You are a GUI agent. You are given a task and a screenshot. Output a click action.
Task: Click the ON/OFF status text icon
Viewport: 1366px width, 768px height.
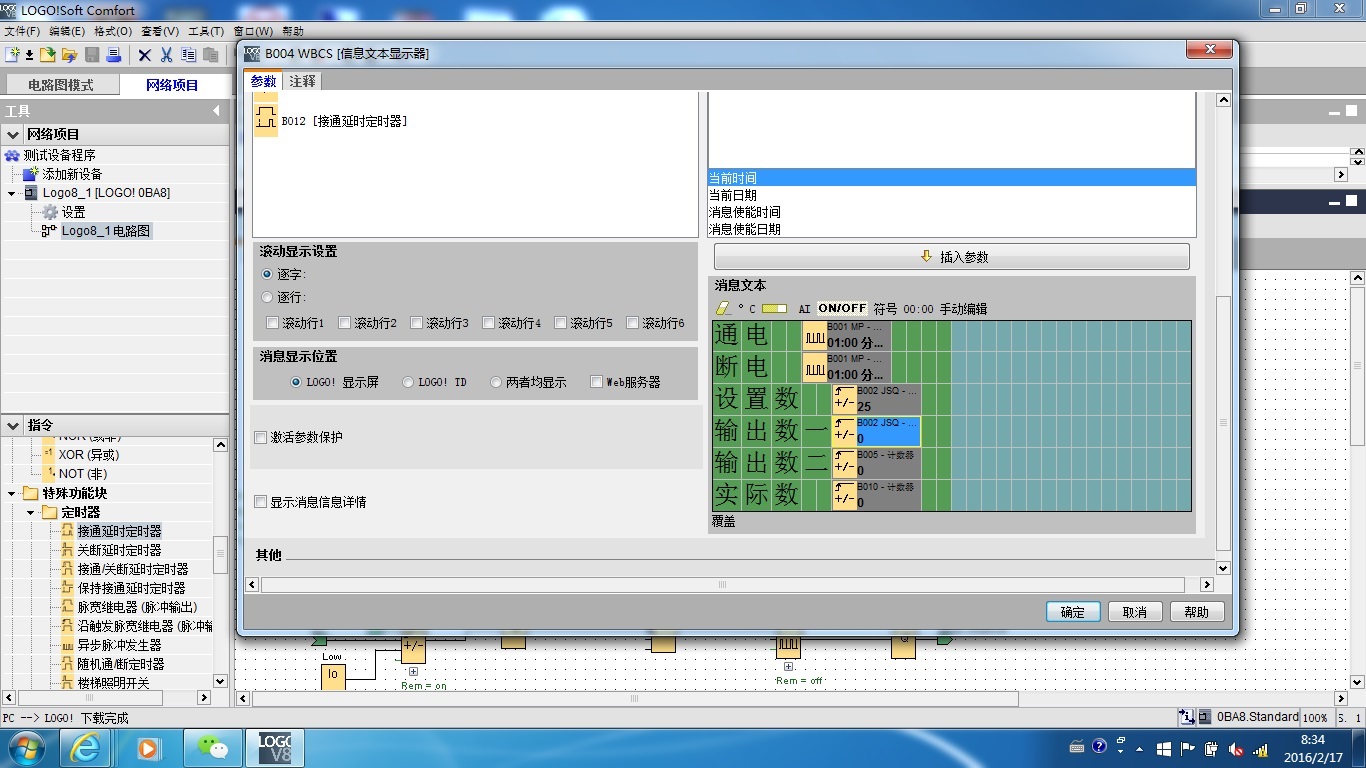842,309
